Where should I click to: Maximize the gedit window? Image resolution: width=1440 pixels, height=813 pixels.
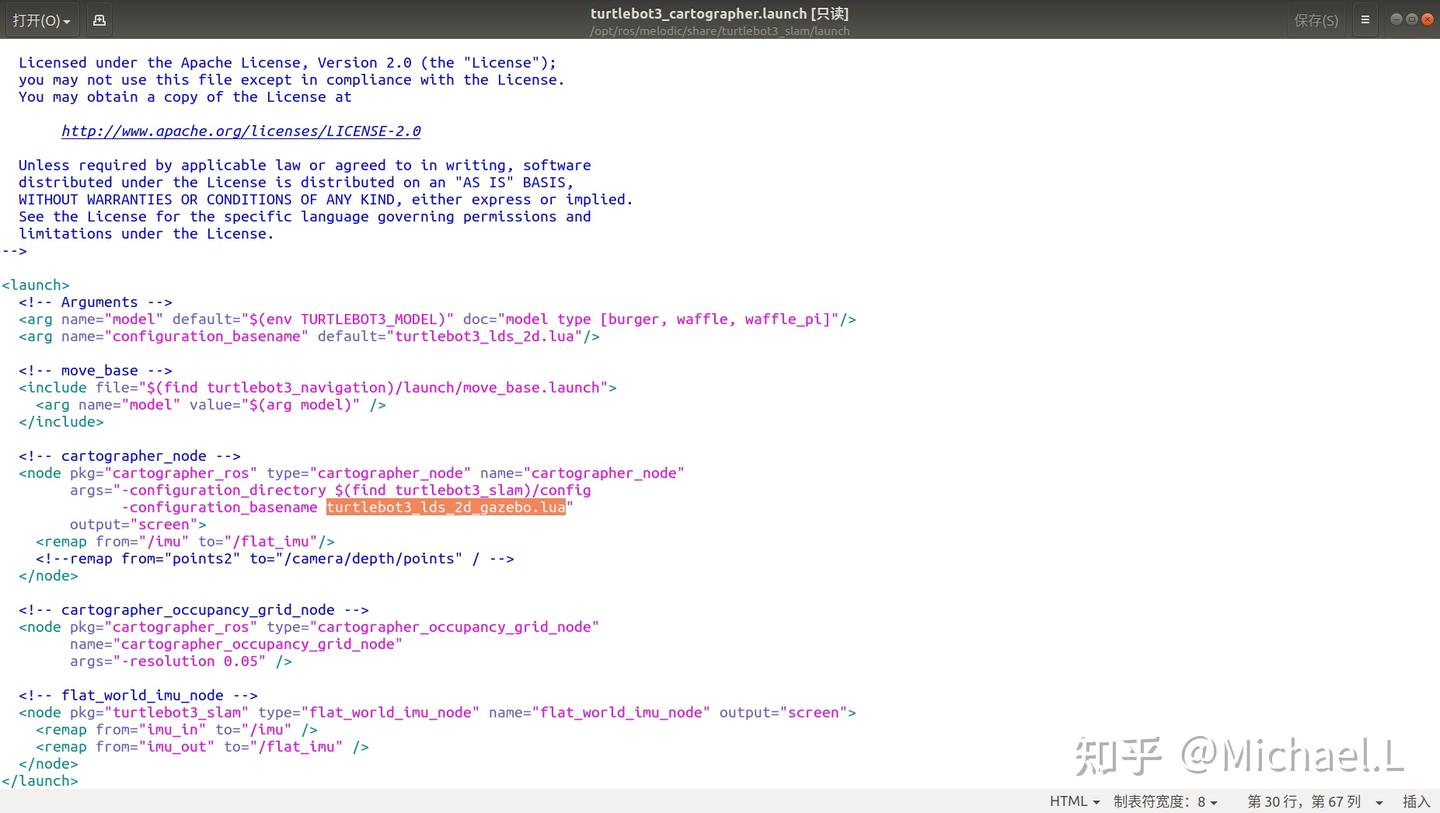click(1411, 19)
